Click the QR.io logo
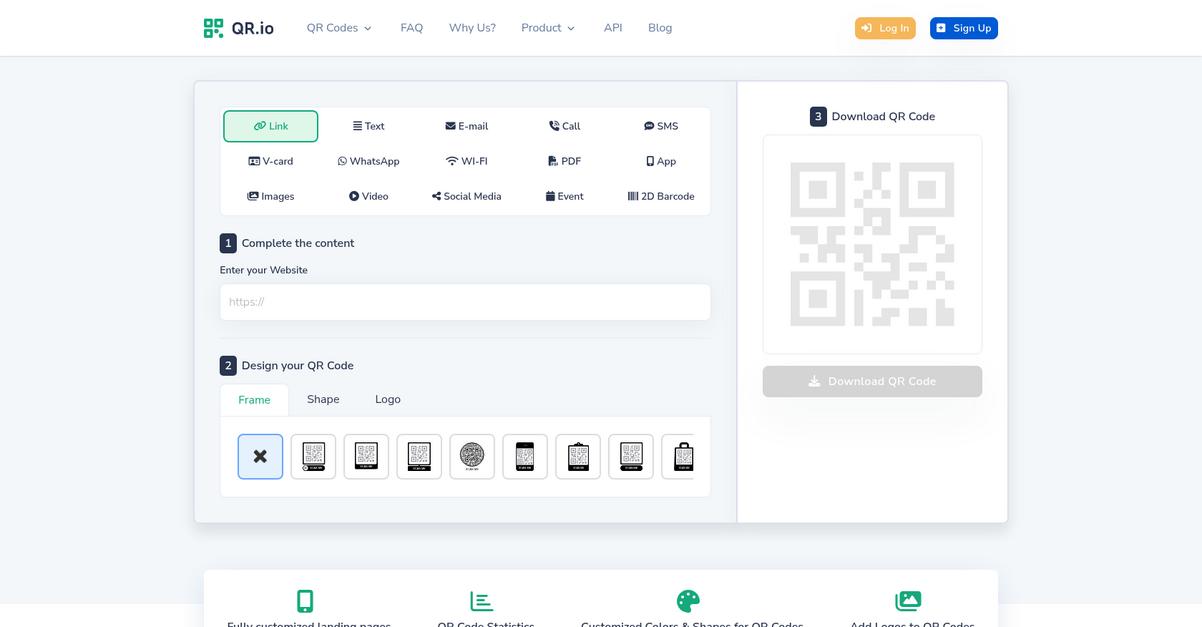This screenshot has width=1202, height=627. [238, 28]
